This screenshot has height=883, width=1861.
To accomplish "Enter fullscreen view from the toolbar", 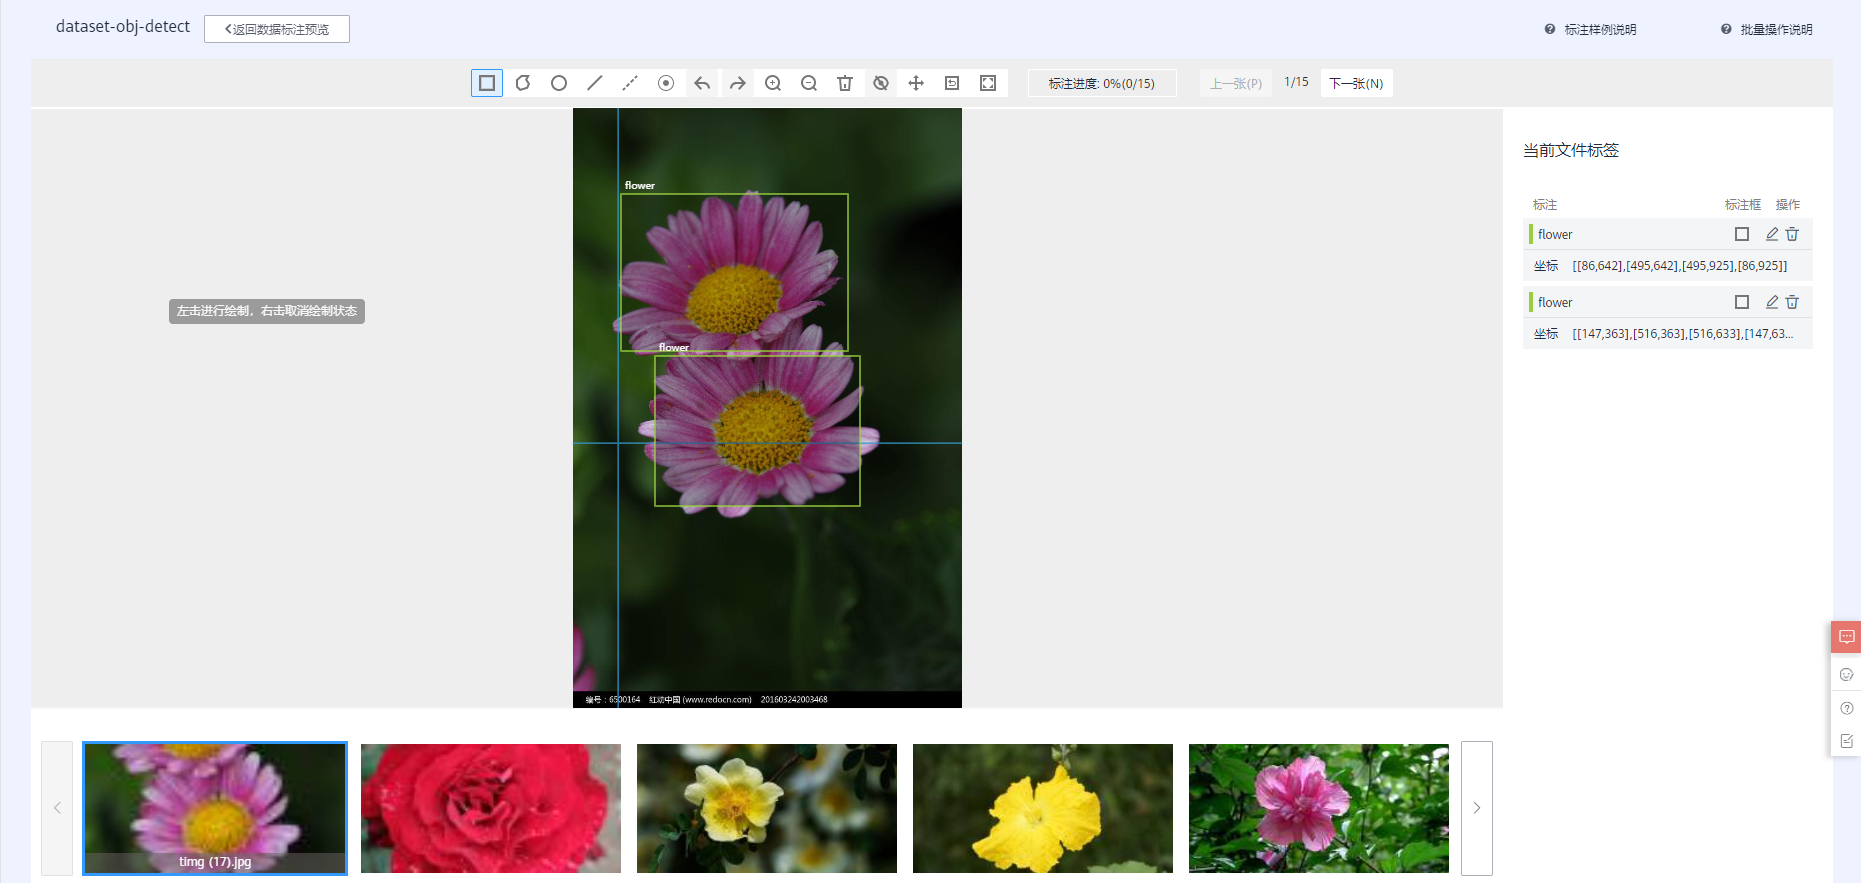I will click(988, 83).
